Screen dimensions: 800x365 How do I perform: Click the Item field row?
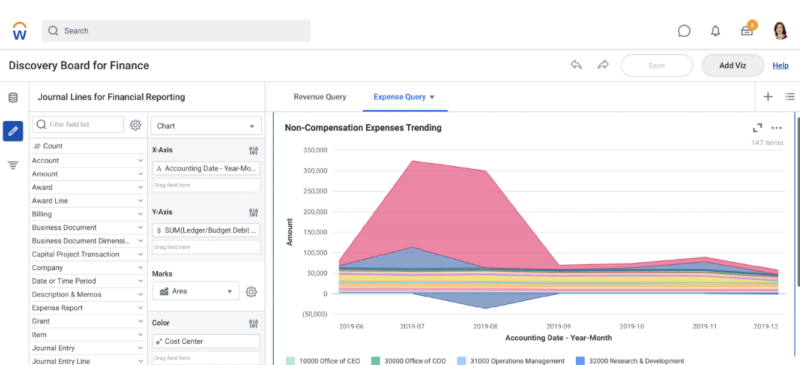pyautogui.click(x=88, y=335)
